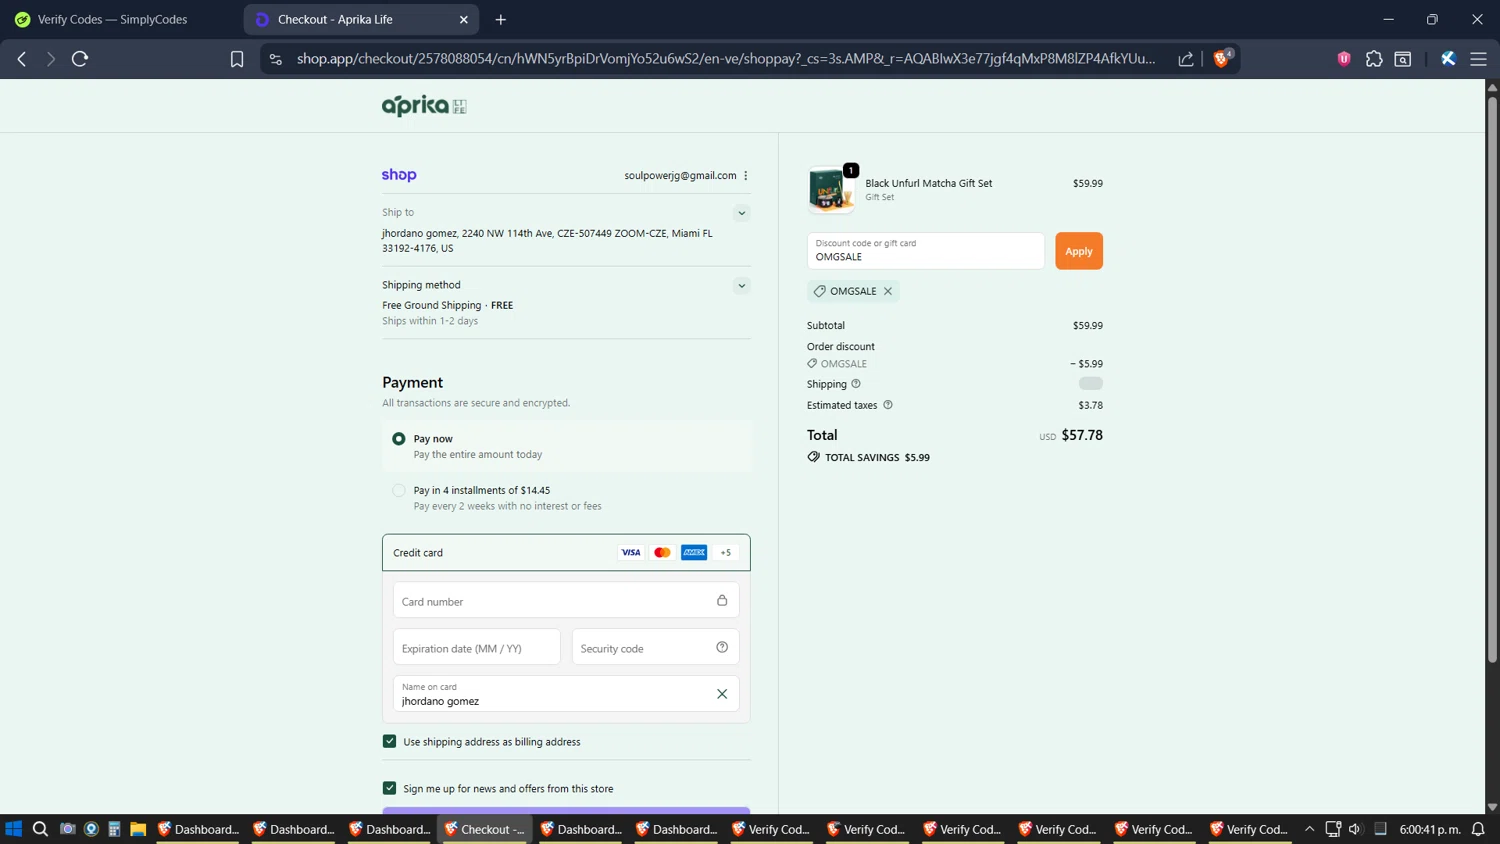The image size is (1500, 844).
Task: Show the +5 more card types
Action: pyautogui.click(x=726, y=552)
